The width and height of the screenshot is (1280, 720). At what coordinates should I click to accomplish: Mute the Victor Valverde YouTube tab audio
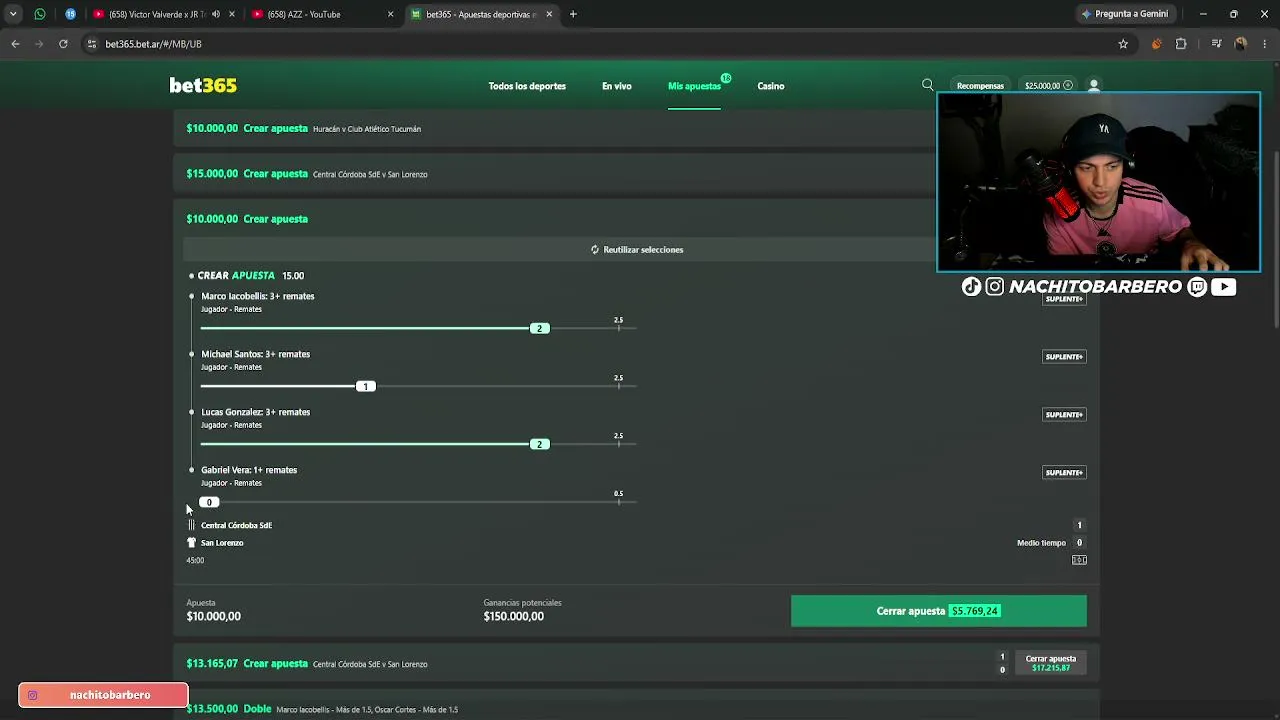pos(216,14)
